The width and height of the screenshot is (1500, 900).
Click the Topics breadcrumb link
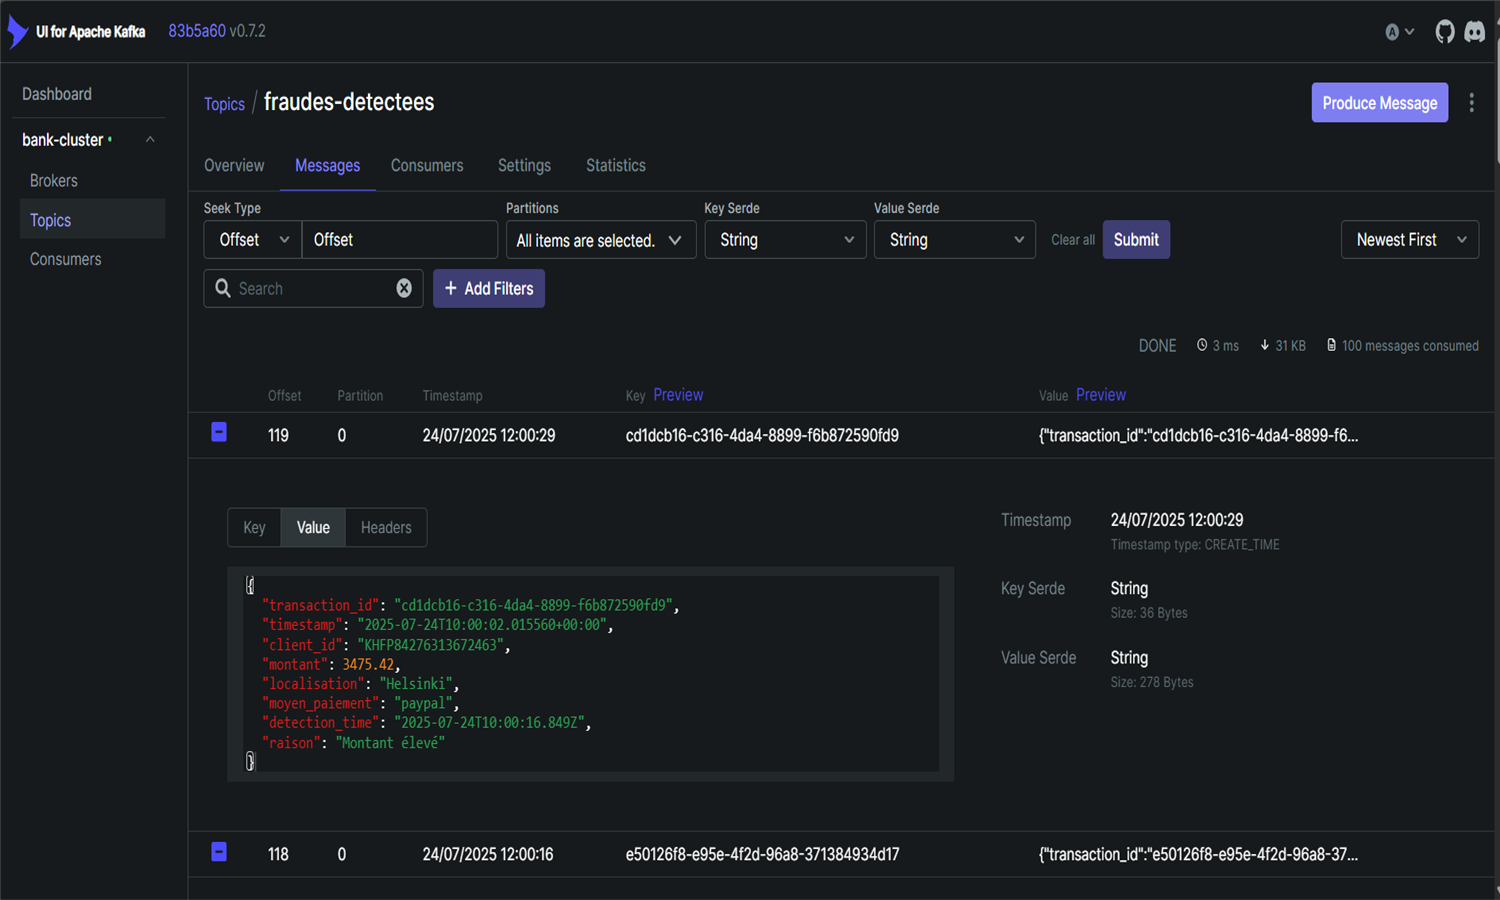(x=224, y=104)
